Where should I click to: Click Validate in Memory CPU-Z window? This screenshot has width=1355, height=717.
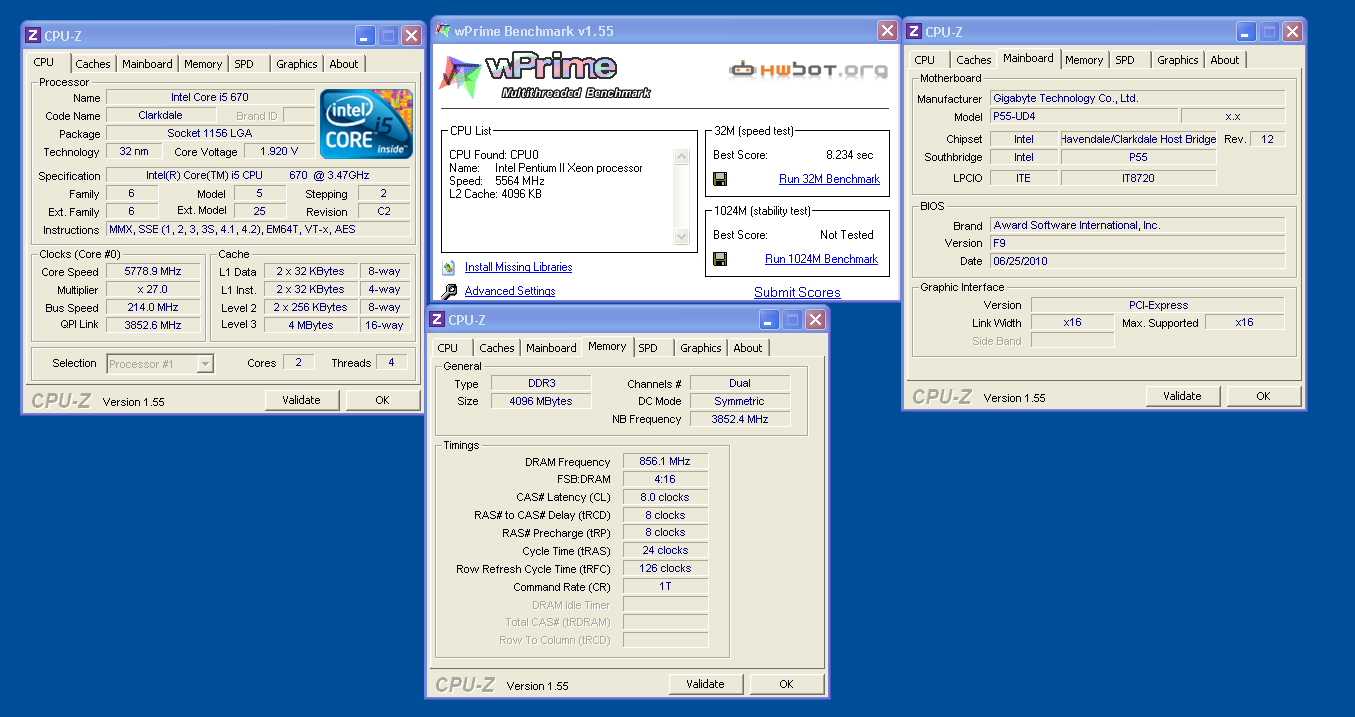coord(705,684)
